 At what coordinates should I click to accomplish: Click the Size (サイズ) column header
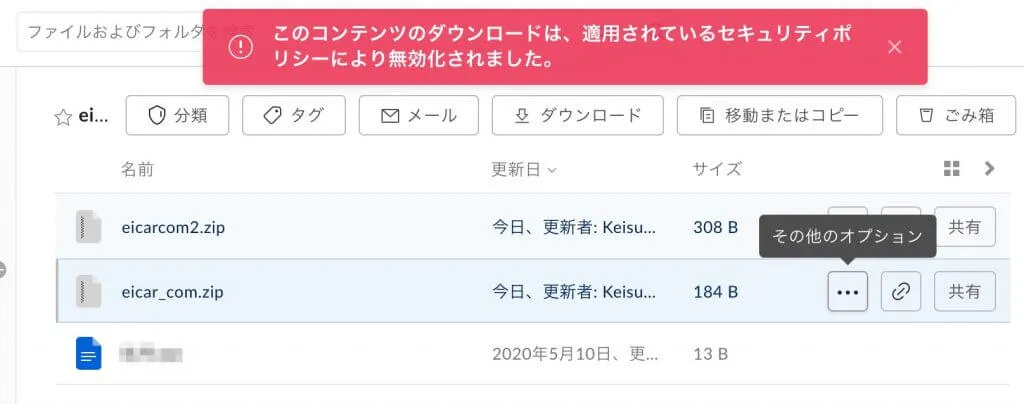pos(717,169)
